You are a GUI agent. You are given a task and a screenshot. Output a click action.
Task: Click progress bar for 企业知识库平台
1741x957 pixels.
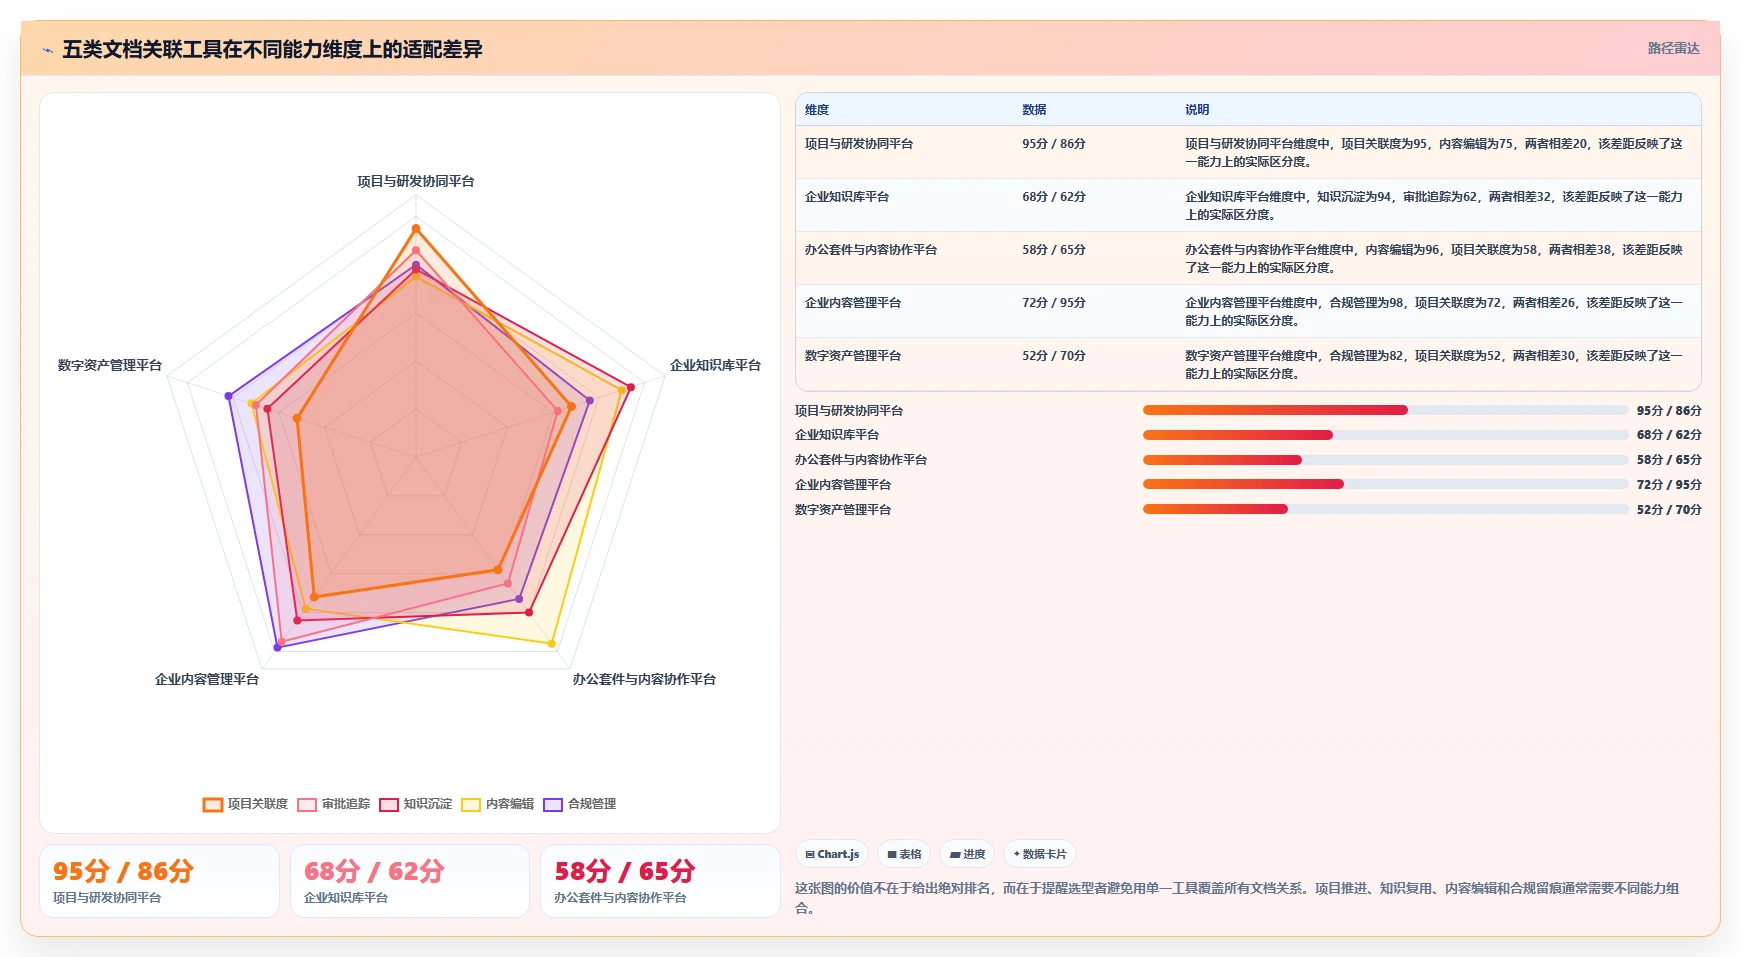(x=1386, y=435)
